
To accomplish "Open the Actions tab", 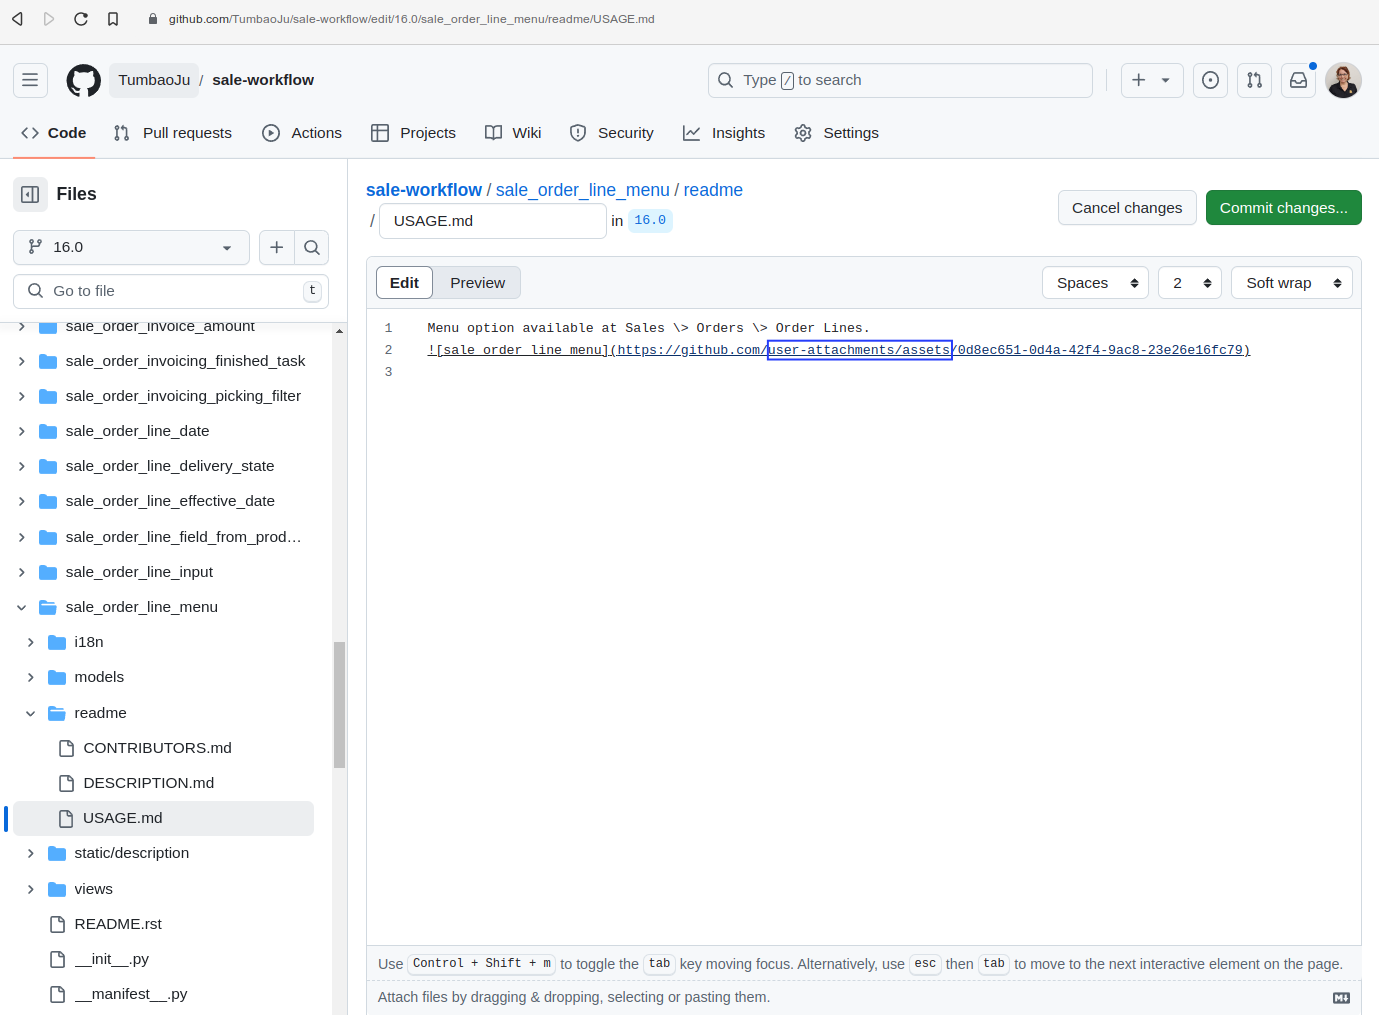I will coord(302,133).
